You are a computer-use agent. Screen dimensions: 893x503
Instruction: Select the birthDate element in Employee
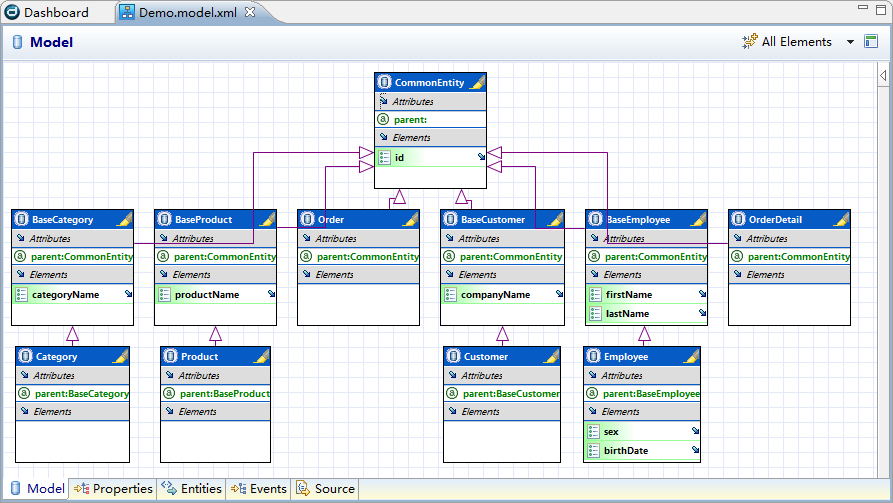coord(625,451)
